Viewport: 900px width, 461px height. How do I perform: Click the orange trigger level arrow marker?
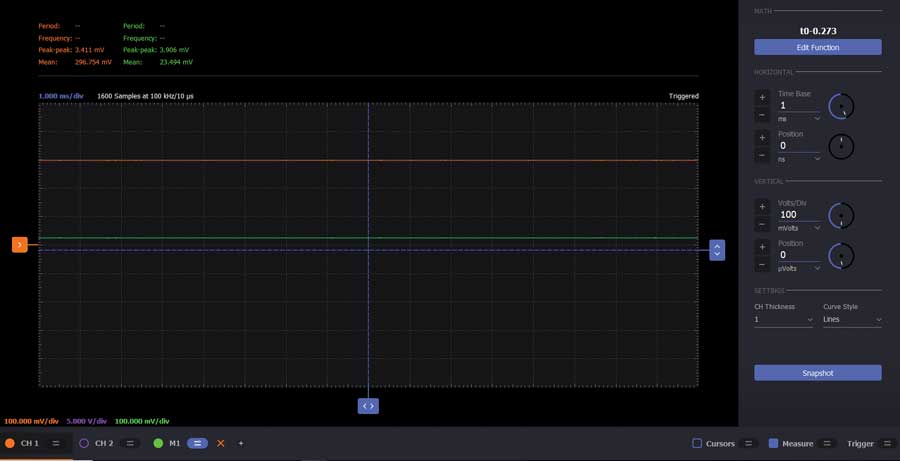pos(19,244)
